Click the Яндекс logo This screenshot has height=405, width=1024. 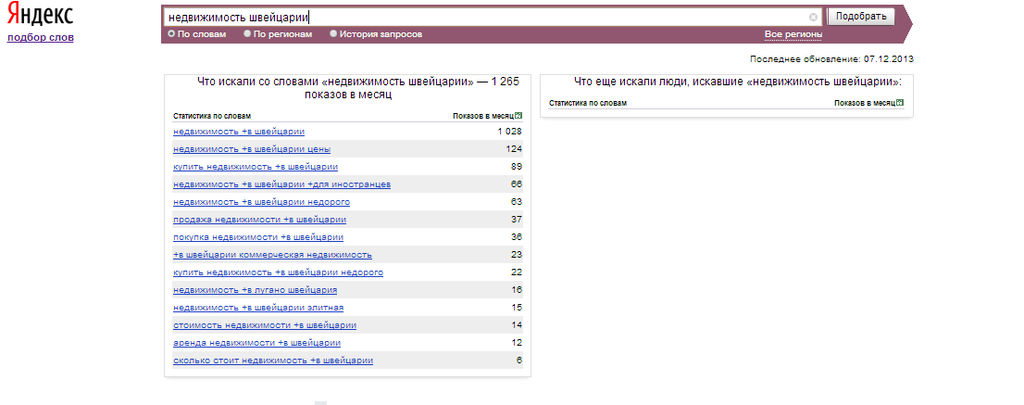point(39,16)
